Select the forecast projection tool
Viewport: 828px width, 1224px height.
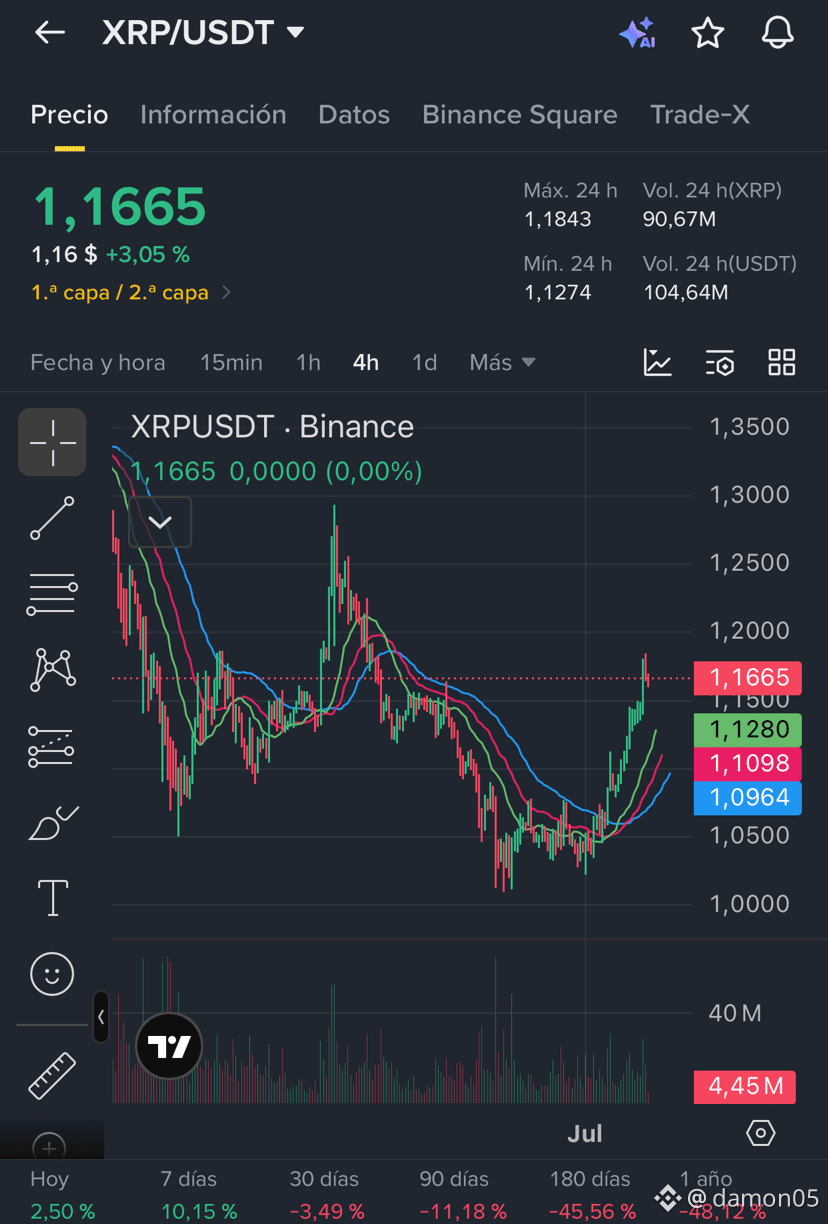coord(52,746)
